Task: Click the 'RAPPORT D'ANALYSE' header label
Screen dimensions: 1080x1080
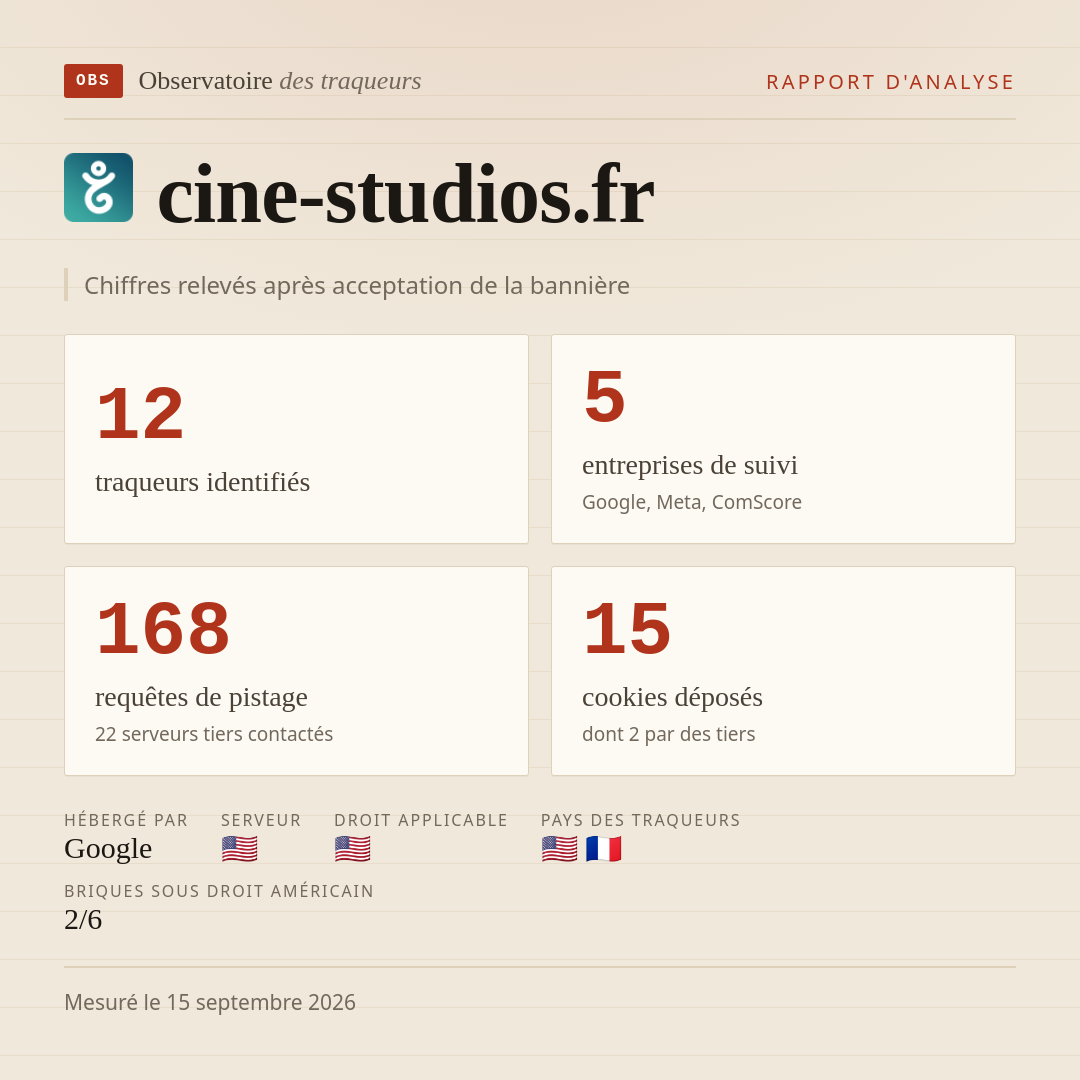Action: tap(891, 82)
